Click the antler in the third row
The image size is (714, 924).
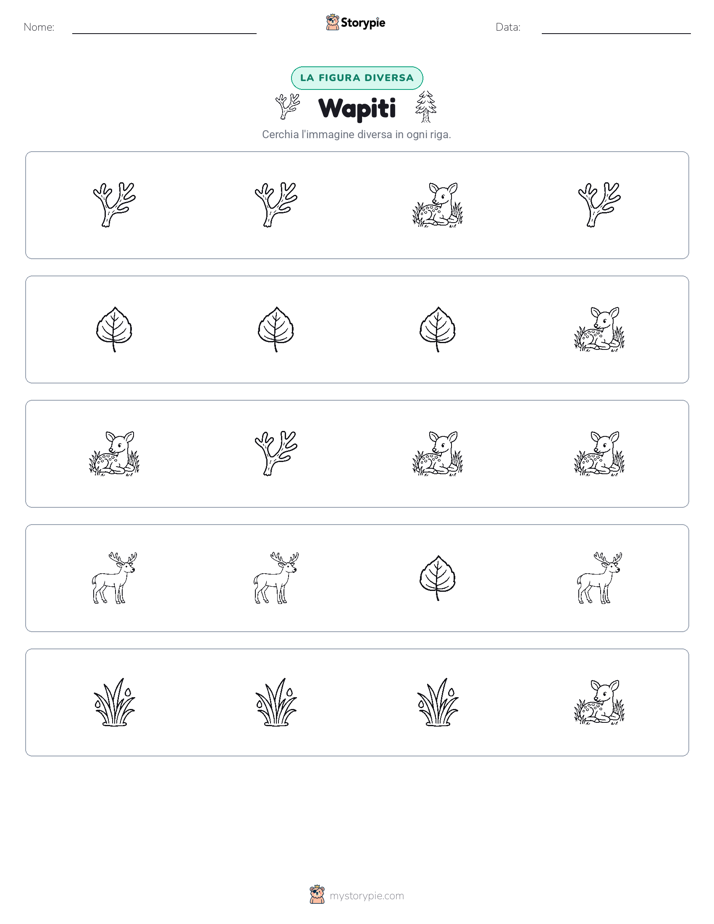click(276, 453)
